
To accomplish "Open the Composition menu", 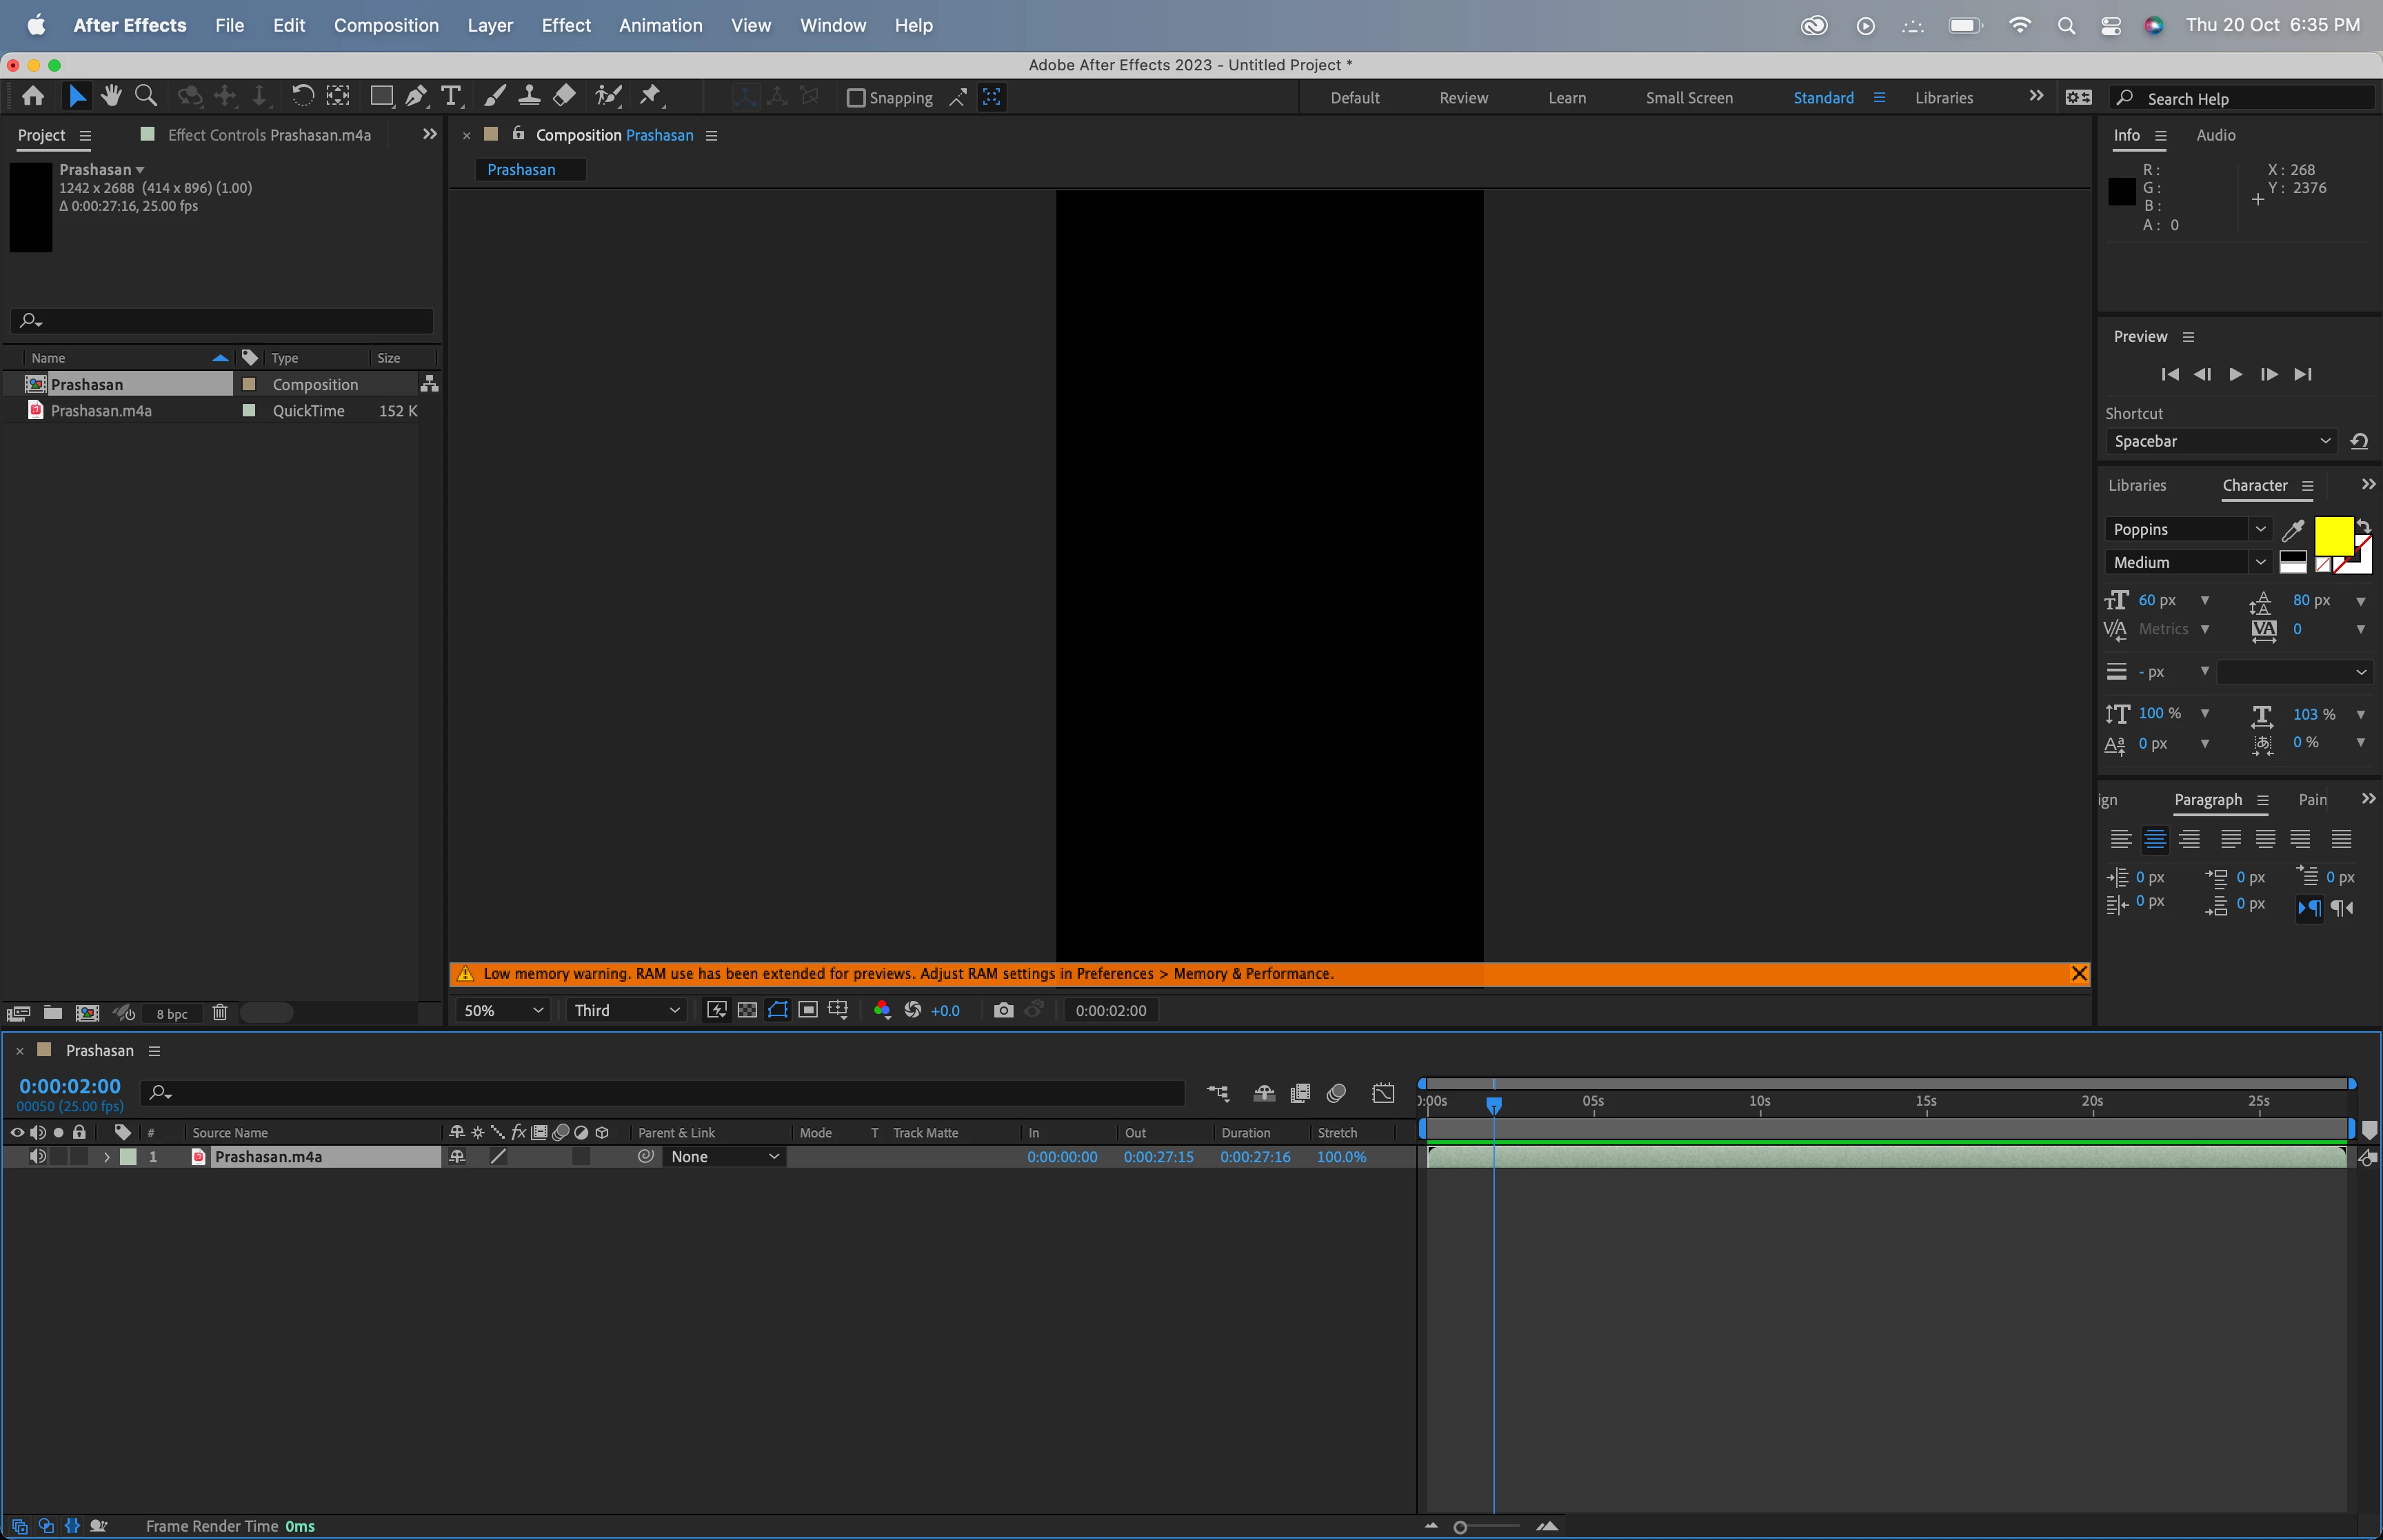I will pos(386,25).
